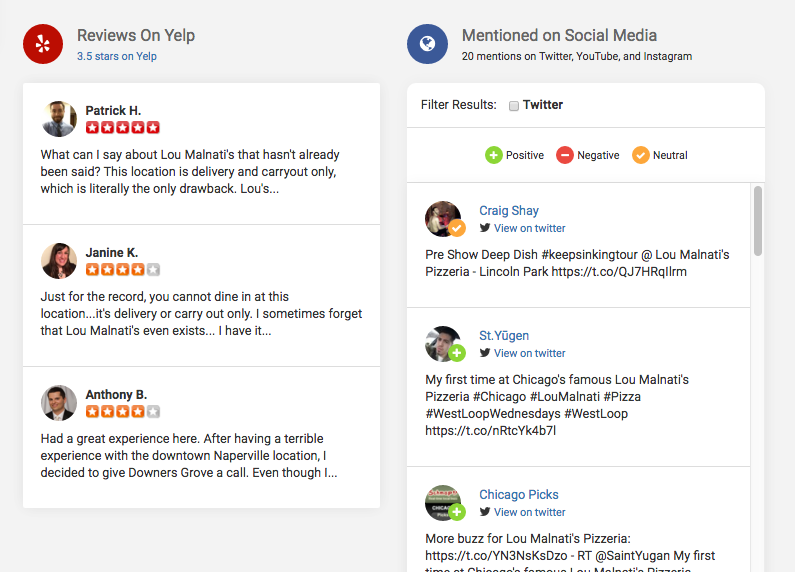Click the Anthony B. reviewer name
The width and height of the screenshot is (795, 572).
[116, 395]
